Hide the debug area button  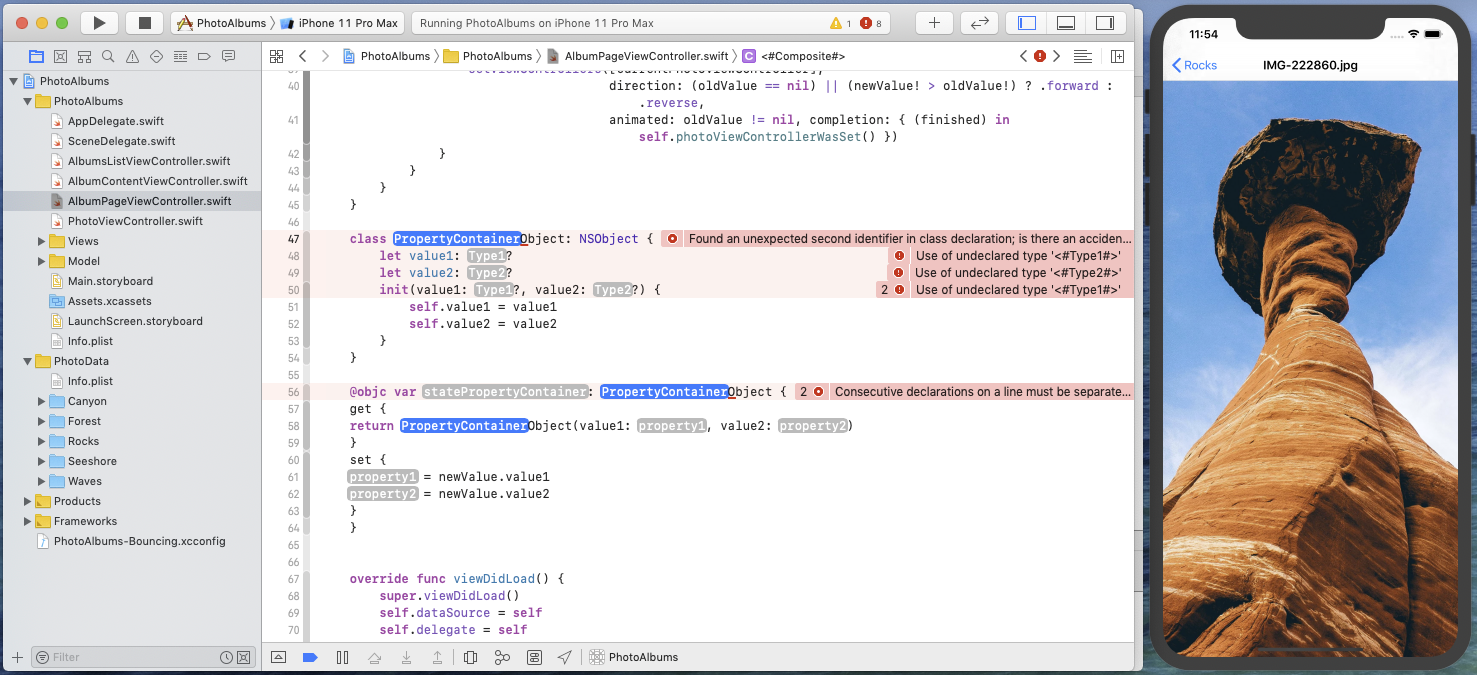pyautogui.click(x=278, y=657)
